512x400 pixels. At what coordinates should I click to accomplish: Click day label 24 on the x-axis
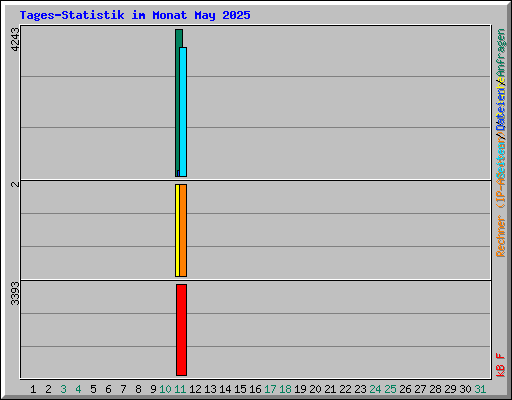click(x=375, y=389)
